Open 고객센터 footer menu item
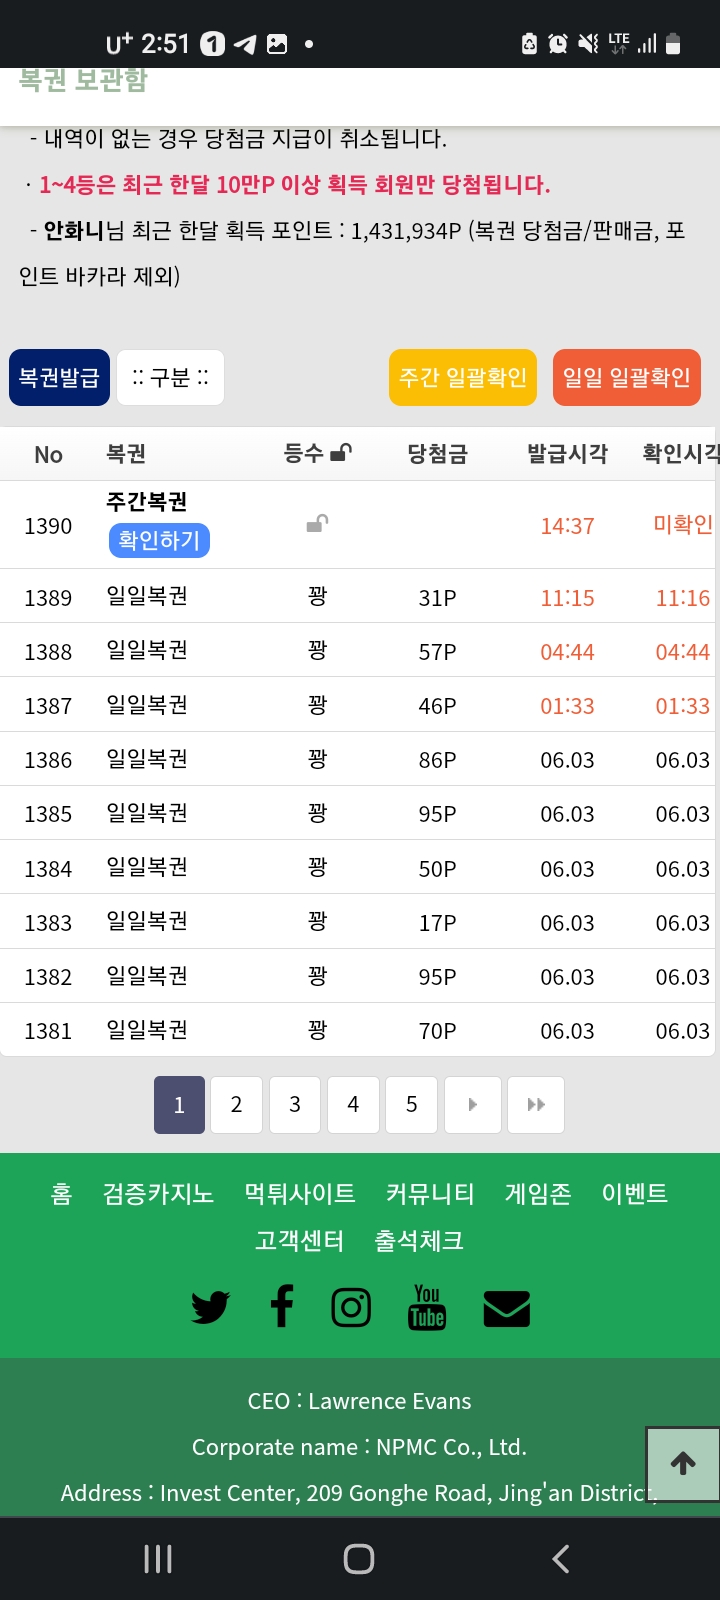720x1600 pixels. (x=299, y=1241)
